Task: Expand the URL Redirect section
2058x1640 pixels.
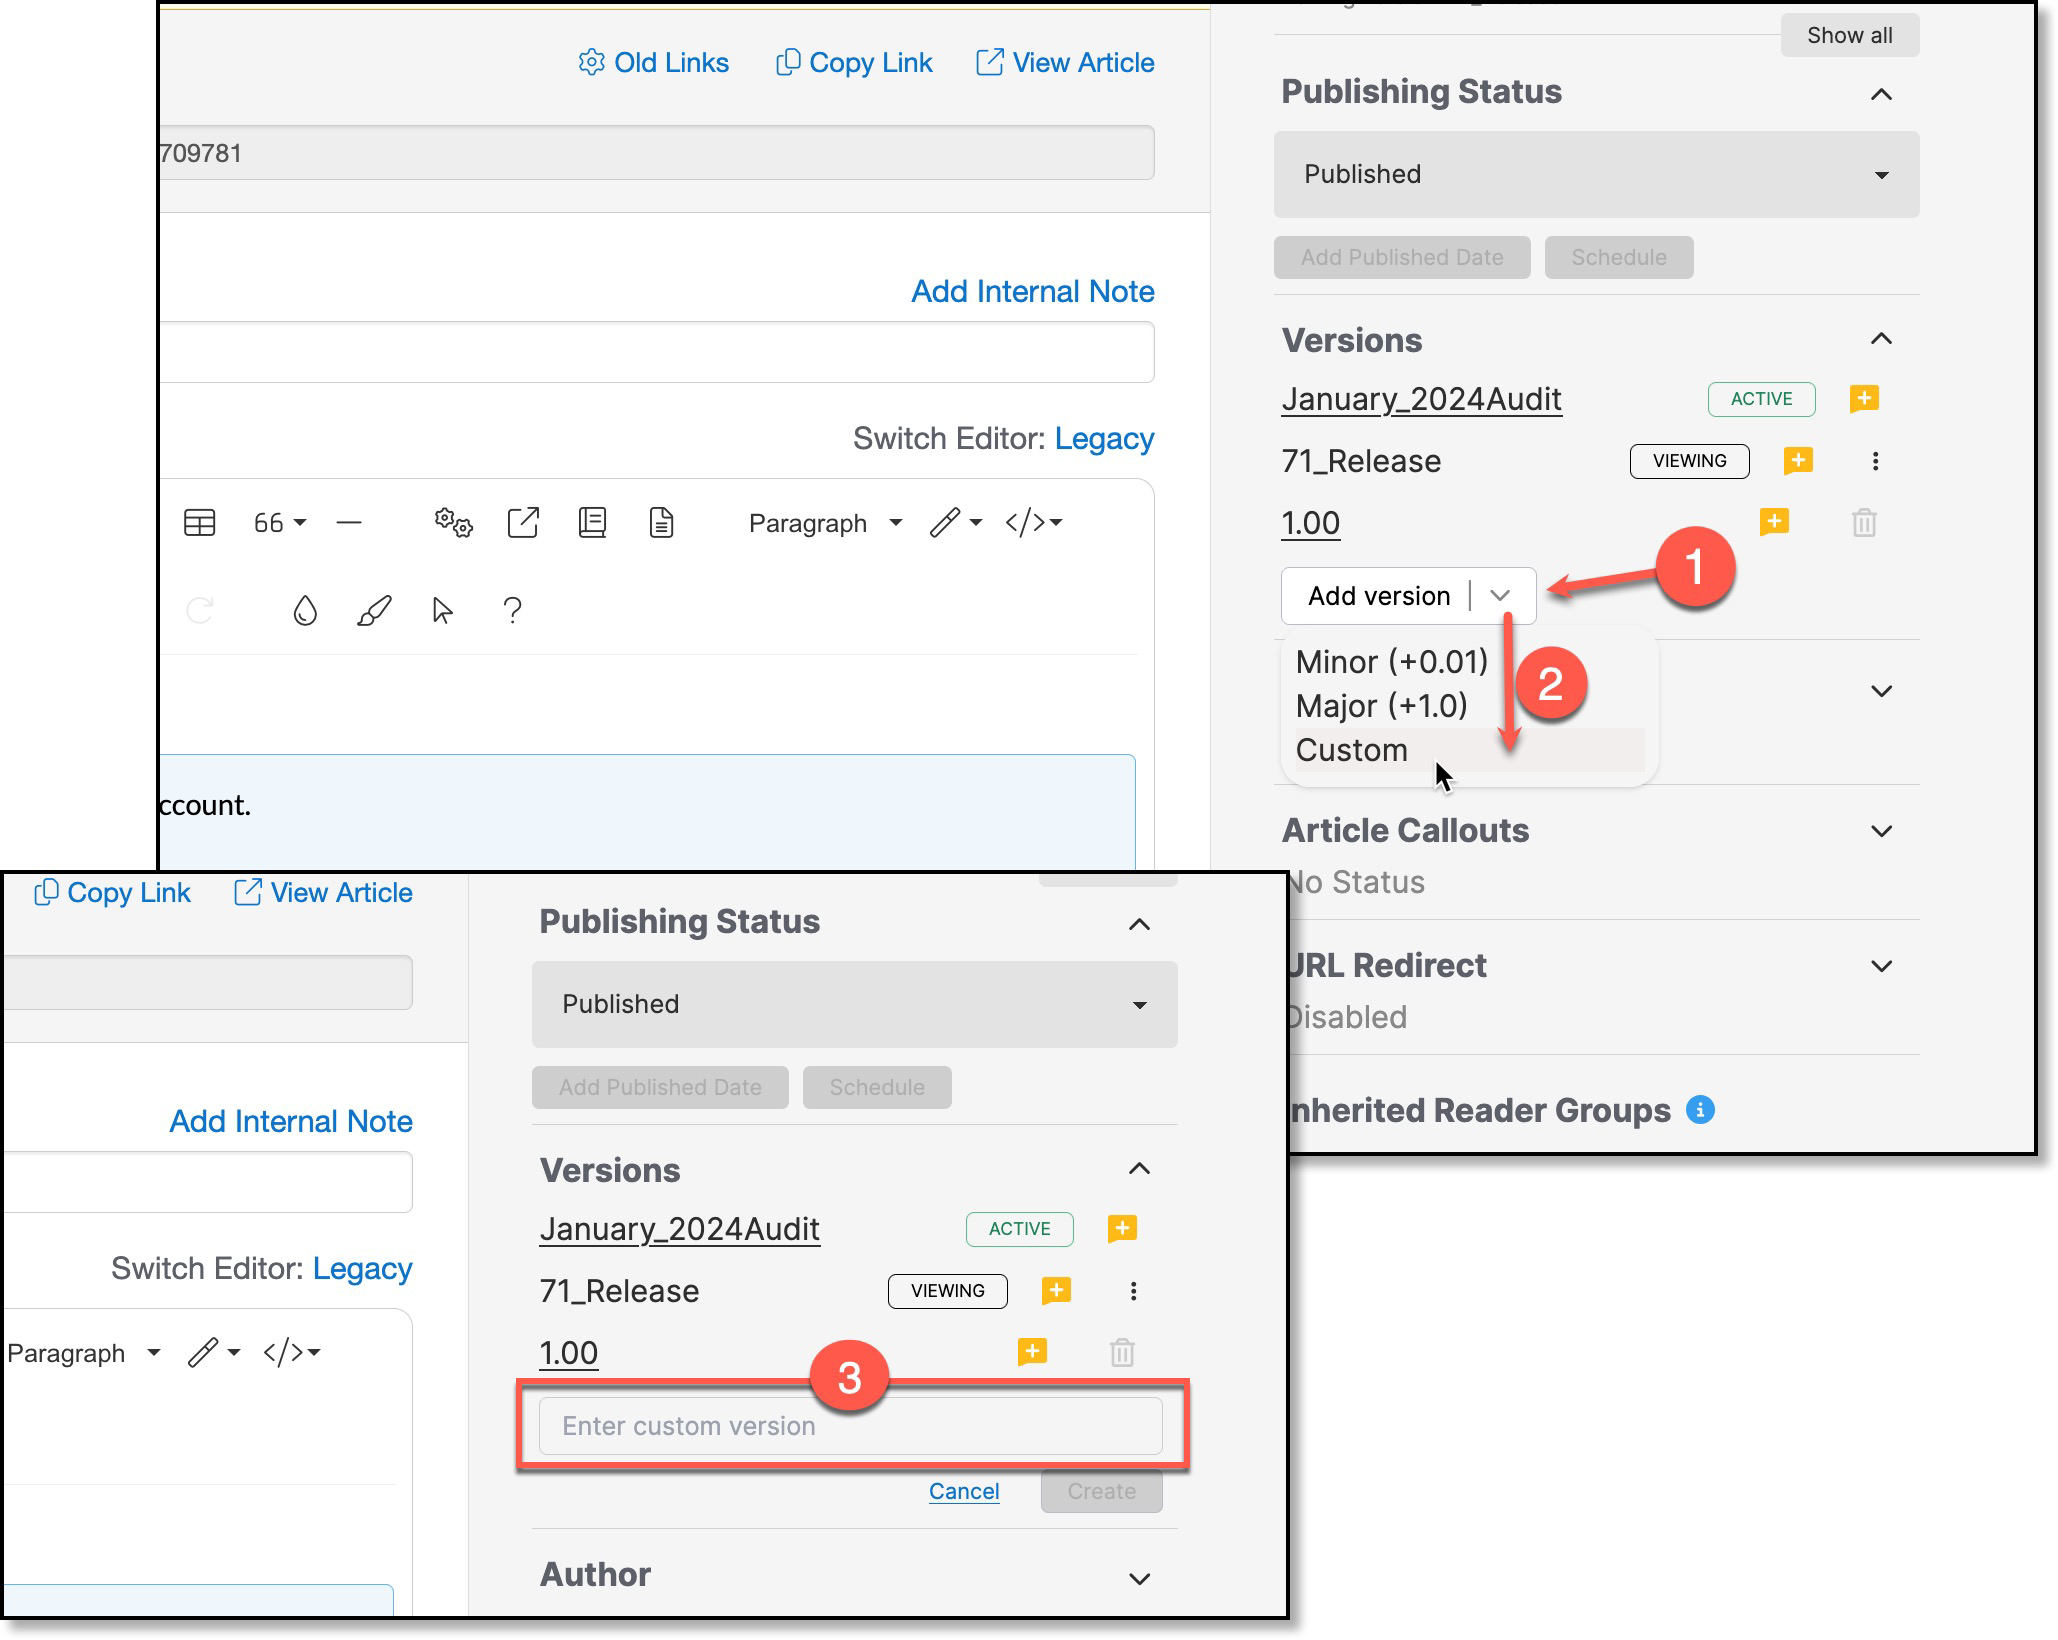Action: pos(1881,966)
